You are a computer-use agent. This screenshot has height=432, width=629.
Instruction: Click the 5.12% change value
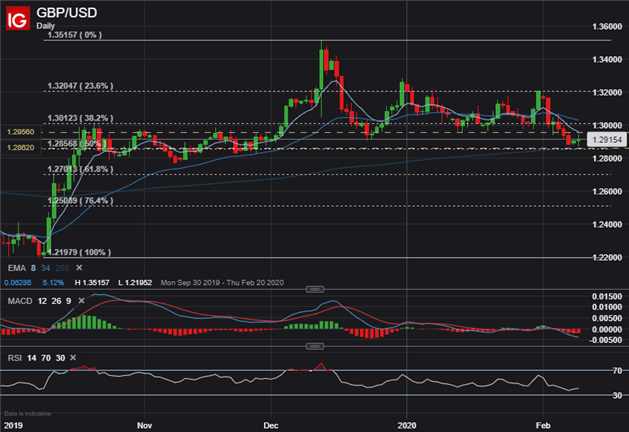coord(53,283)
